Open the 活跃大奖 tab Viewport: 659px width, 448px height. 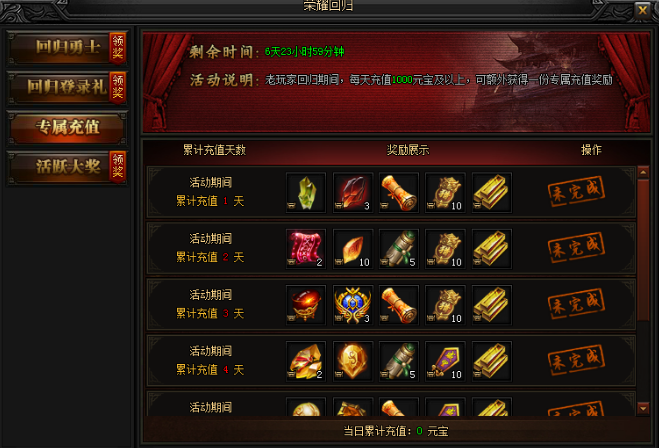[67, 167]
